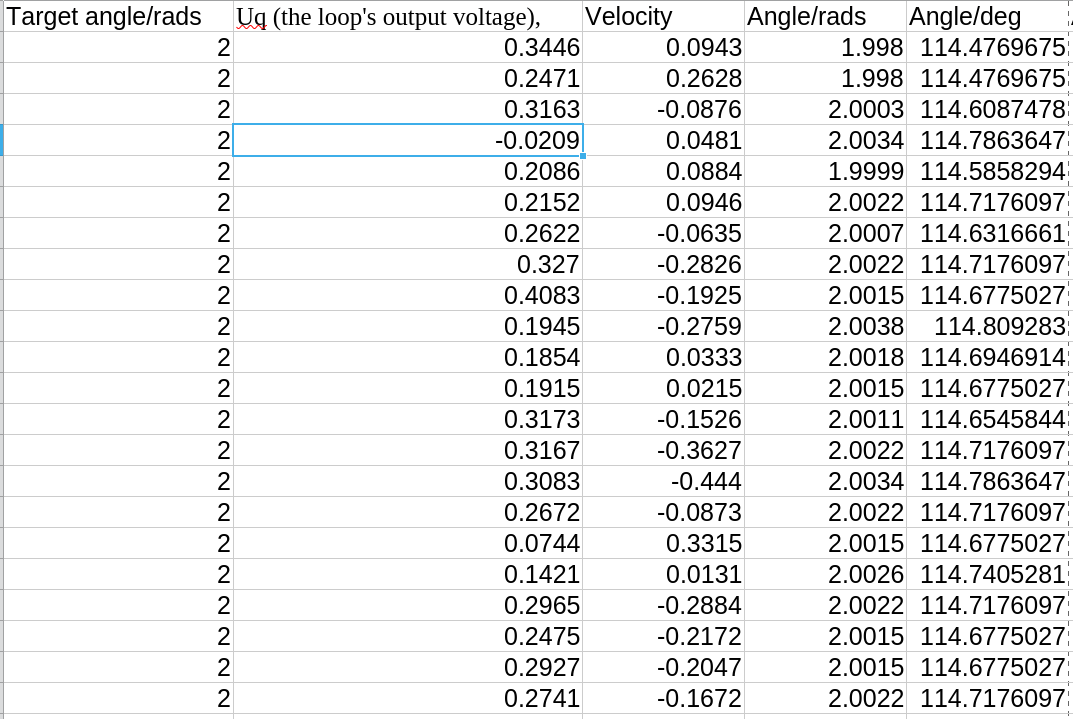Select the Velocity value 0.0481
Viewport: 1073px width, 719px height.
point(663,140)
